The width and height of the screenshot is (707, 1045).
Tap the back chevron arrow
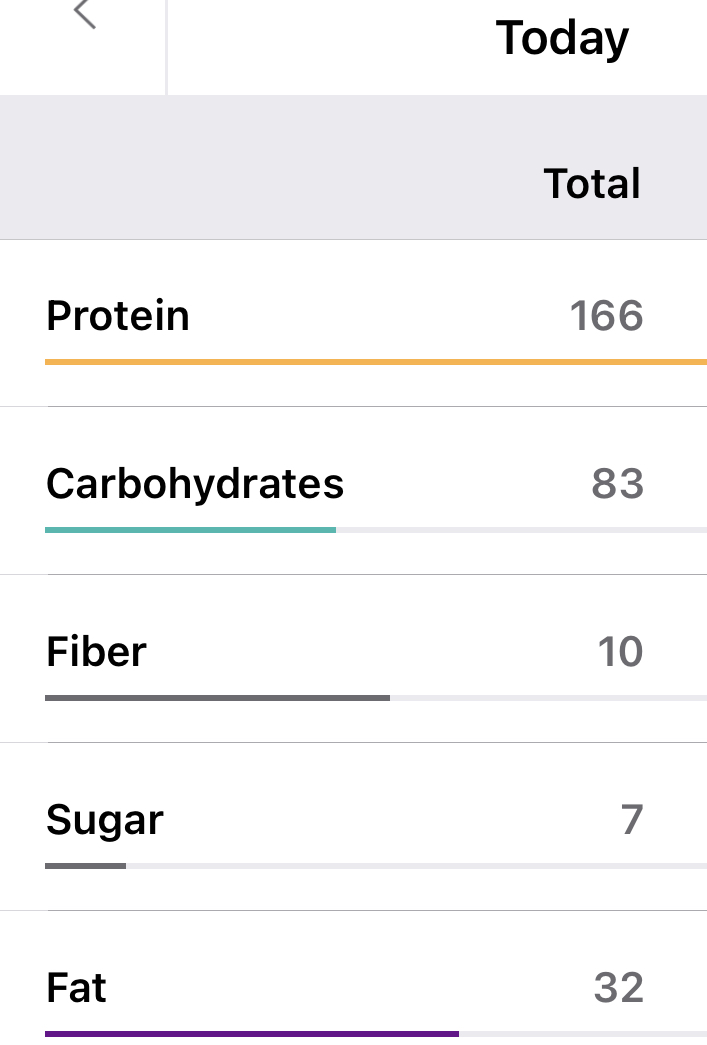pos(85,14)
